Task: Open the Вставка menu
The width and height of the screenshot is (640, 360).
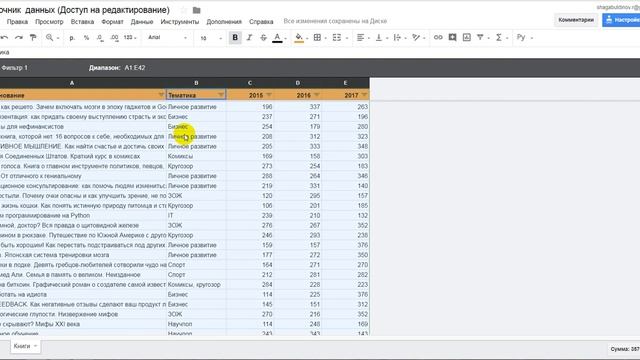Action: (x=82, y=22)
